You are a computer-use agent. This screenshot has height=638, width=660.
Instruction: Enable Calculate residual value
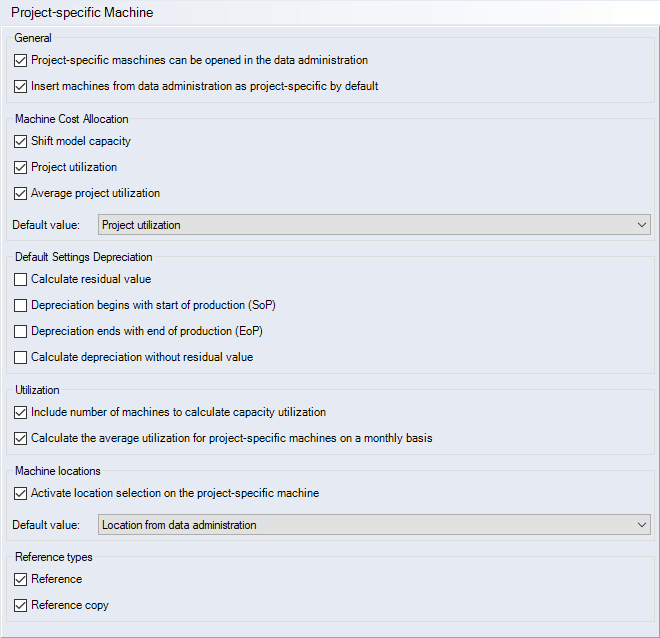21,279
